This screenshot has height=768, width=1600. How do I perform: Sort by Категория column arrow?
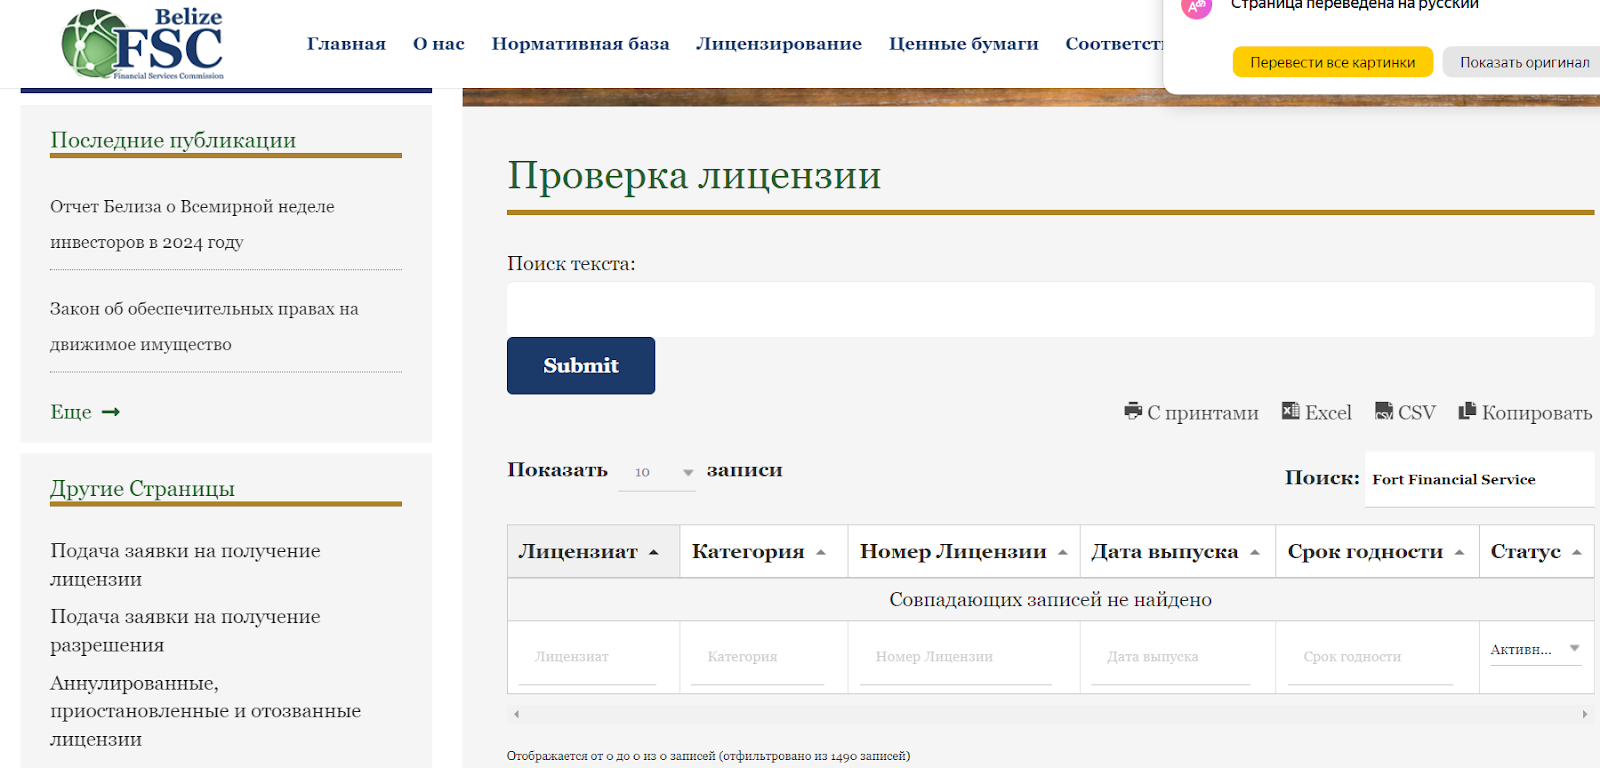click(x=821, y=552)
